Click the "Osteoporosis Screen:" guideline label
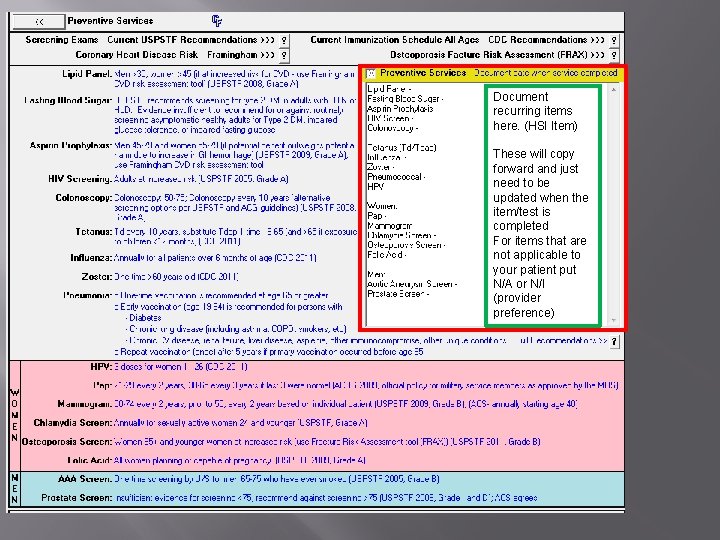Viewport: 720px width, 540px height. (x=67, y=442)
